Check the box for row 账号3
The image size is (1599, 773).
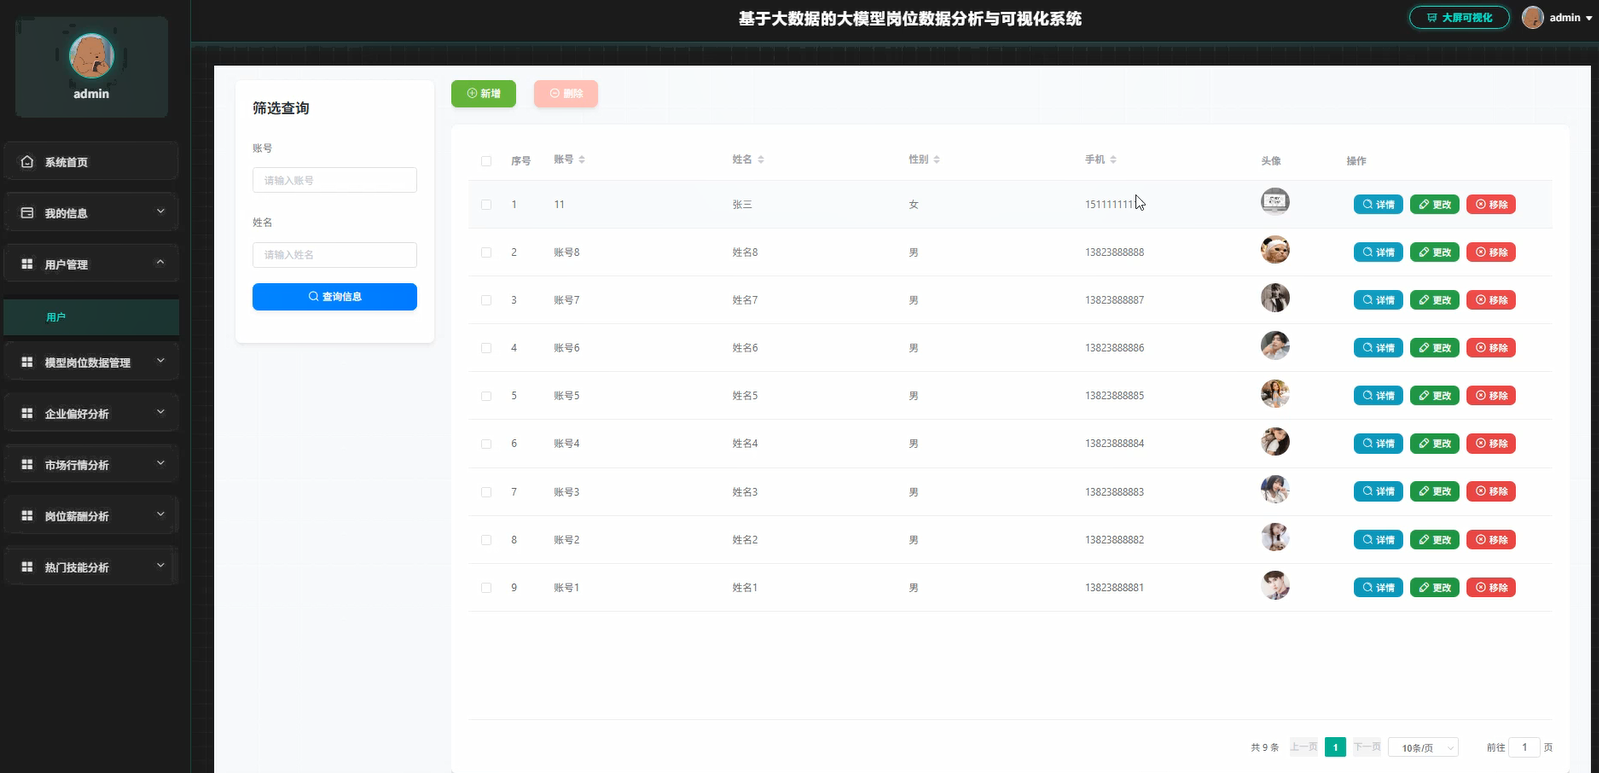point(486,492)
